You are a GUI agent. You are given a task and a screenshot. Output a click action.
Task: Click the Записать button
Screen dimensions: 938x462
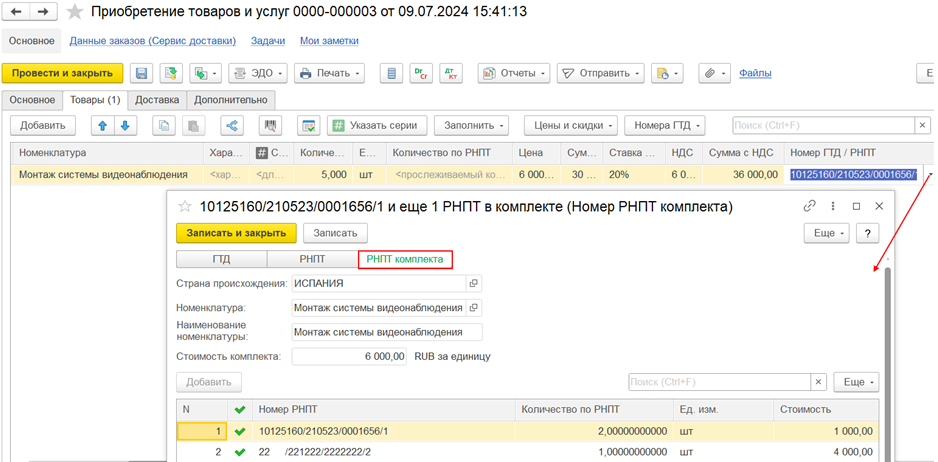point(336,233)
